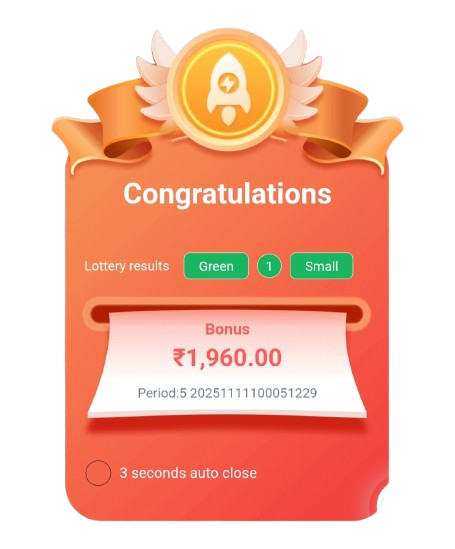The height and width of the screenshot is (549, 455).
Task: Click the rocket icon in the medal
Action: [228, 88]
